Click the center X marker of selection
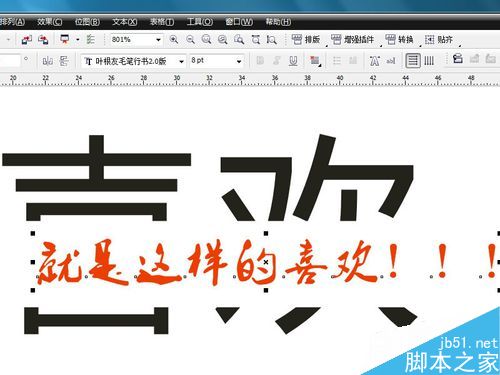The height and width of the screenshot is (375, 500). [x=266, y=262]
